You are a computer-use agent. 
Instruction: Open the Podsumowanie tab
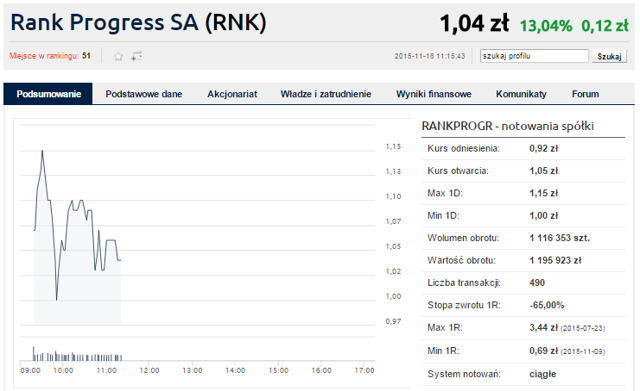click(x=48, y=94)
